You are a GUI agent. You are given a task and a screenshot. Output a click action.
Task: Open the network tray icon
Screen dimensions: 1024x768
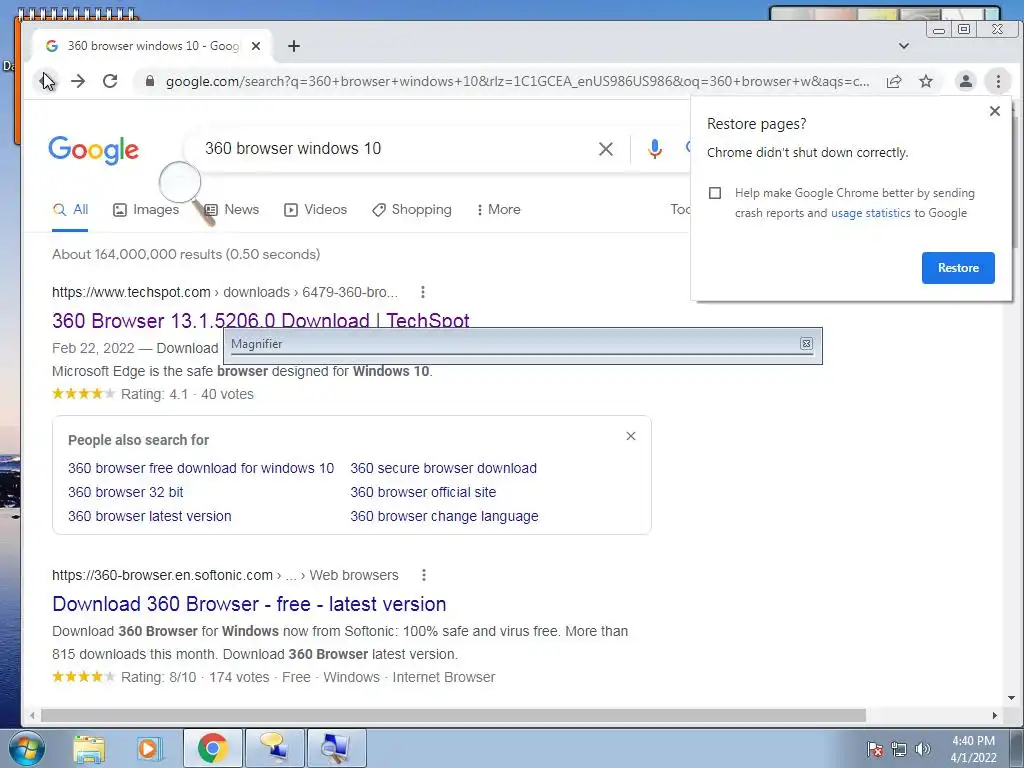(899, 749)
